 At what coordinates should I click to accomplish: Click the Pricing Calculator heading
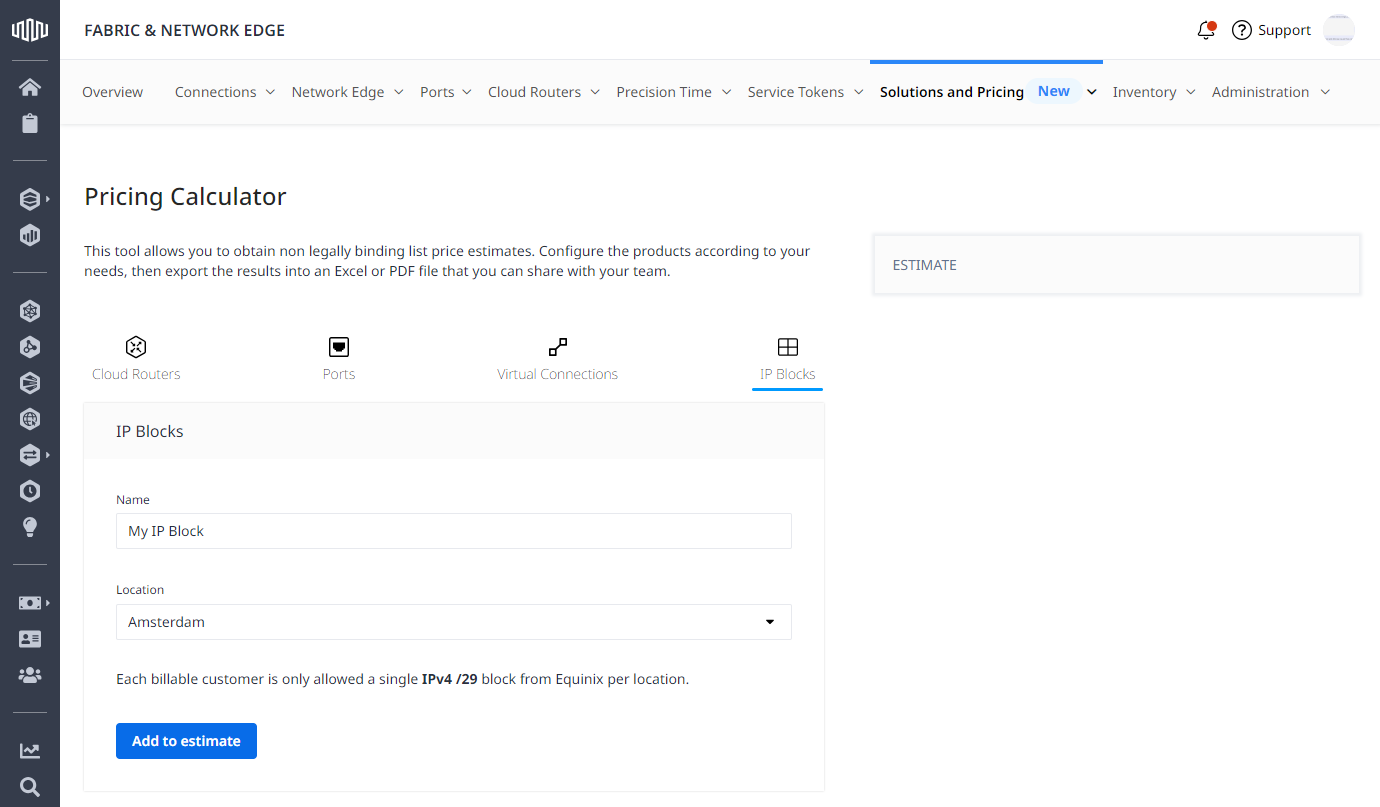[x=185, y=196]
